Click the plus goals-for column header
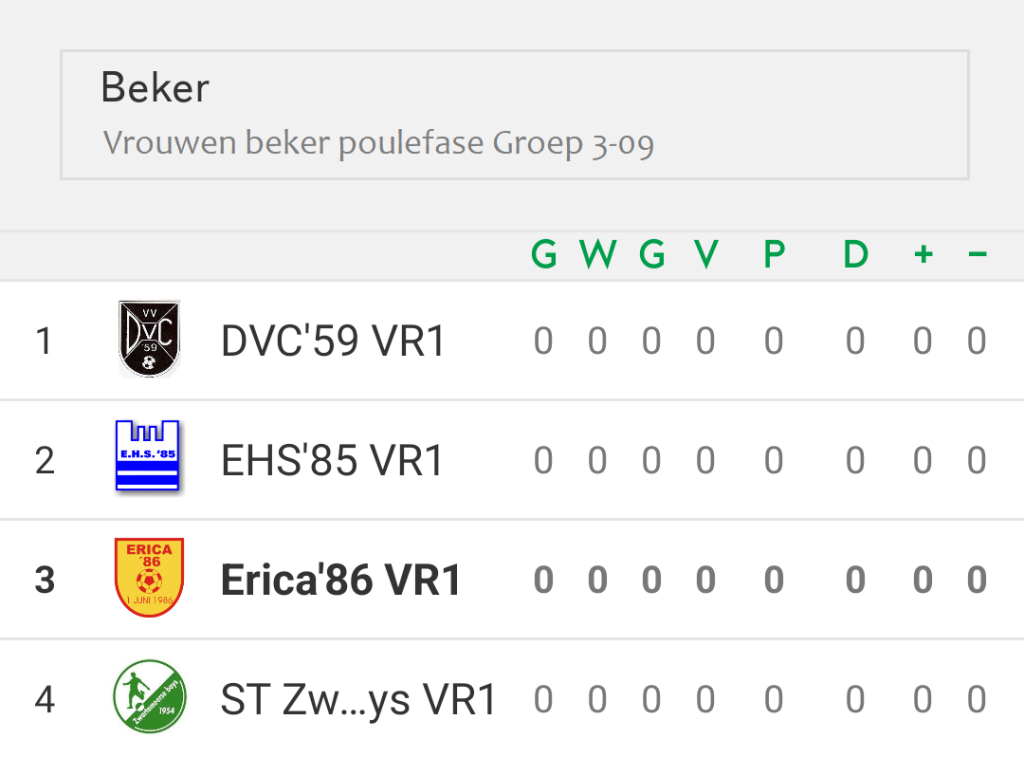The width and height of the screenshot is (1024, 757). pyautogui.click(x=923, y=254)
